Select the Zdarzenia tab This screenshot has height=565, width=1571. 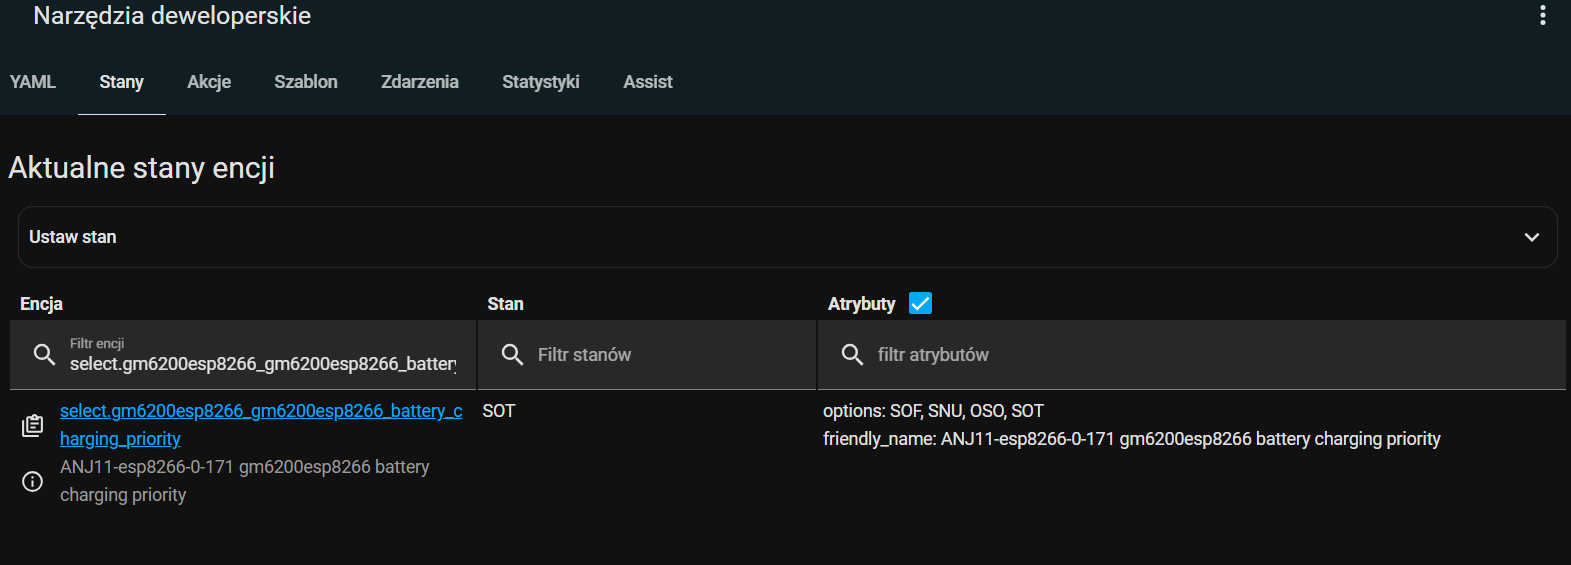click(420, 82)
